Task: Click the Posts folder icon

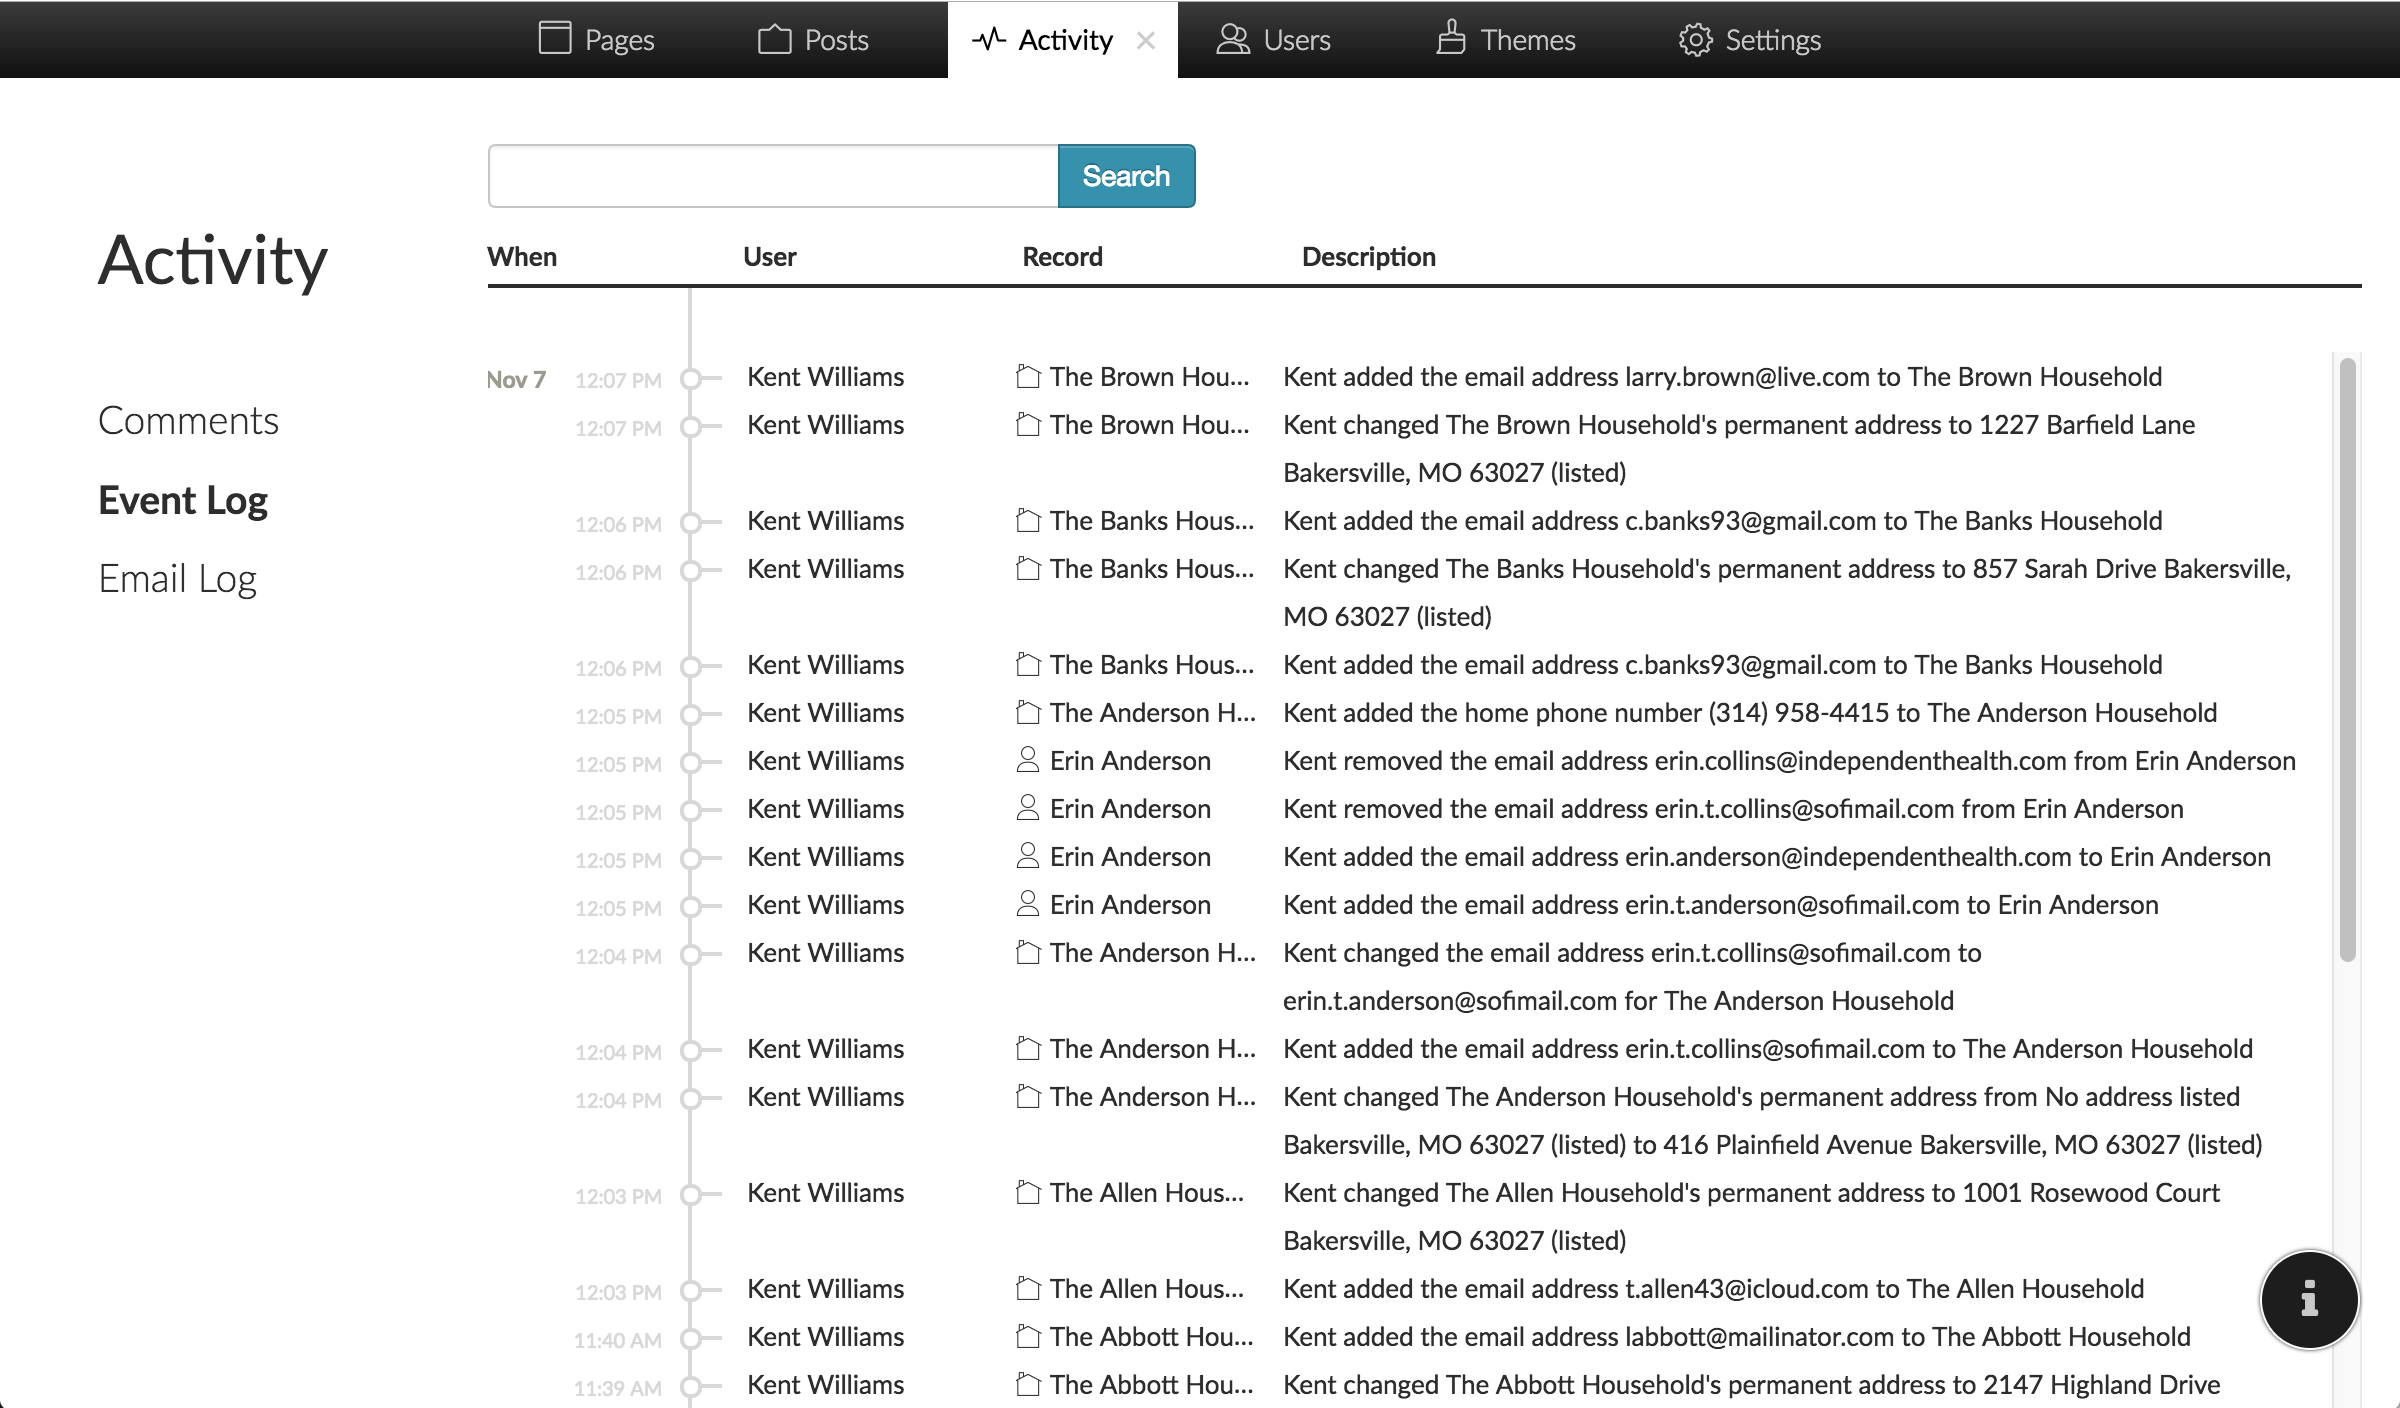Action: (x=774, y=39)
